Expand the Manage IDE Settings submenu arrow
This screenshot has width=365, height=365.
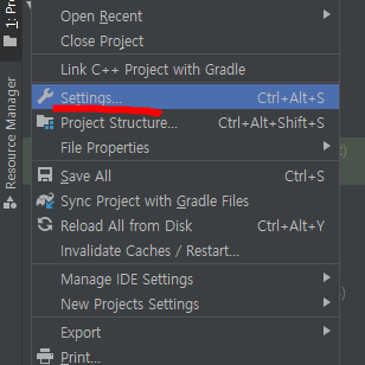pyautogui.click(x=327, y=277)
